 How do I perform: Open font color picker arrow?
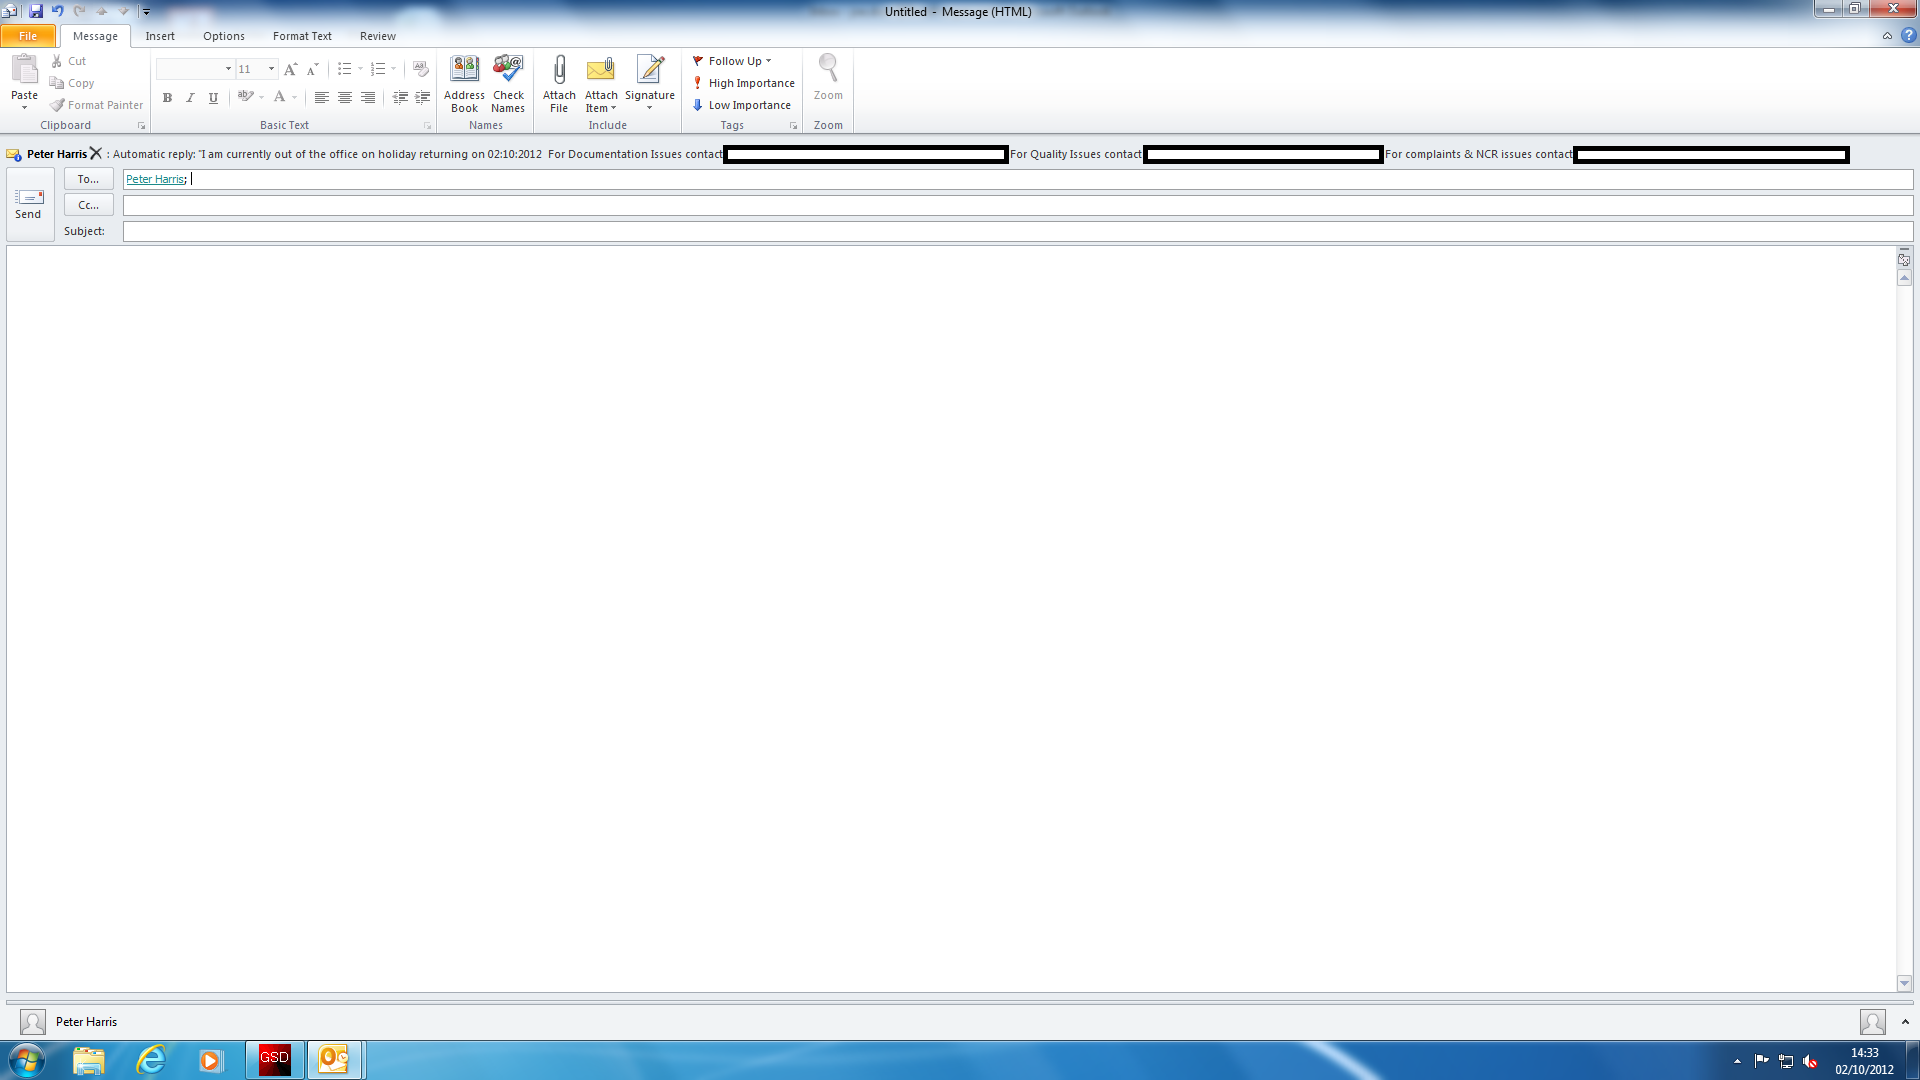tap(295, 98)
